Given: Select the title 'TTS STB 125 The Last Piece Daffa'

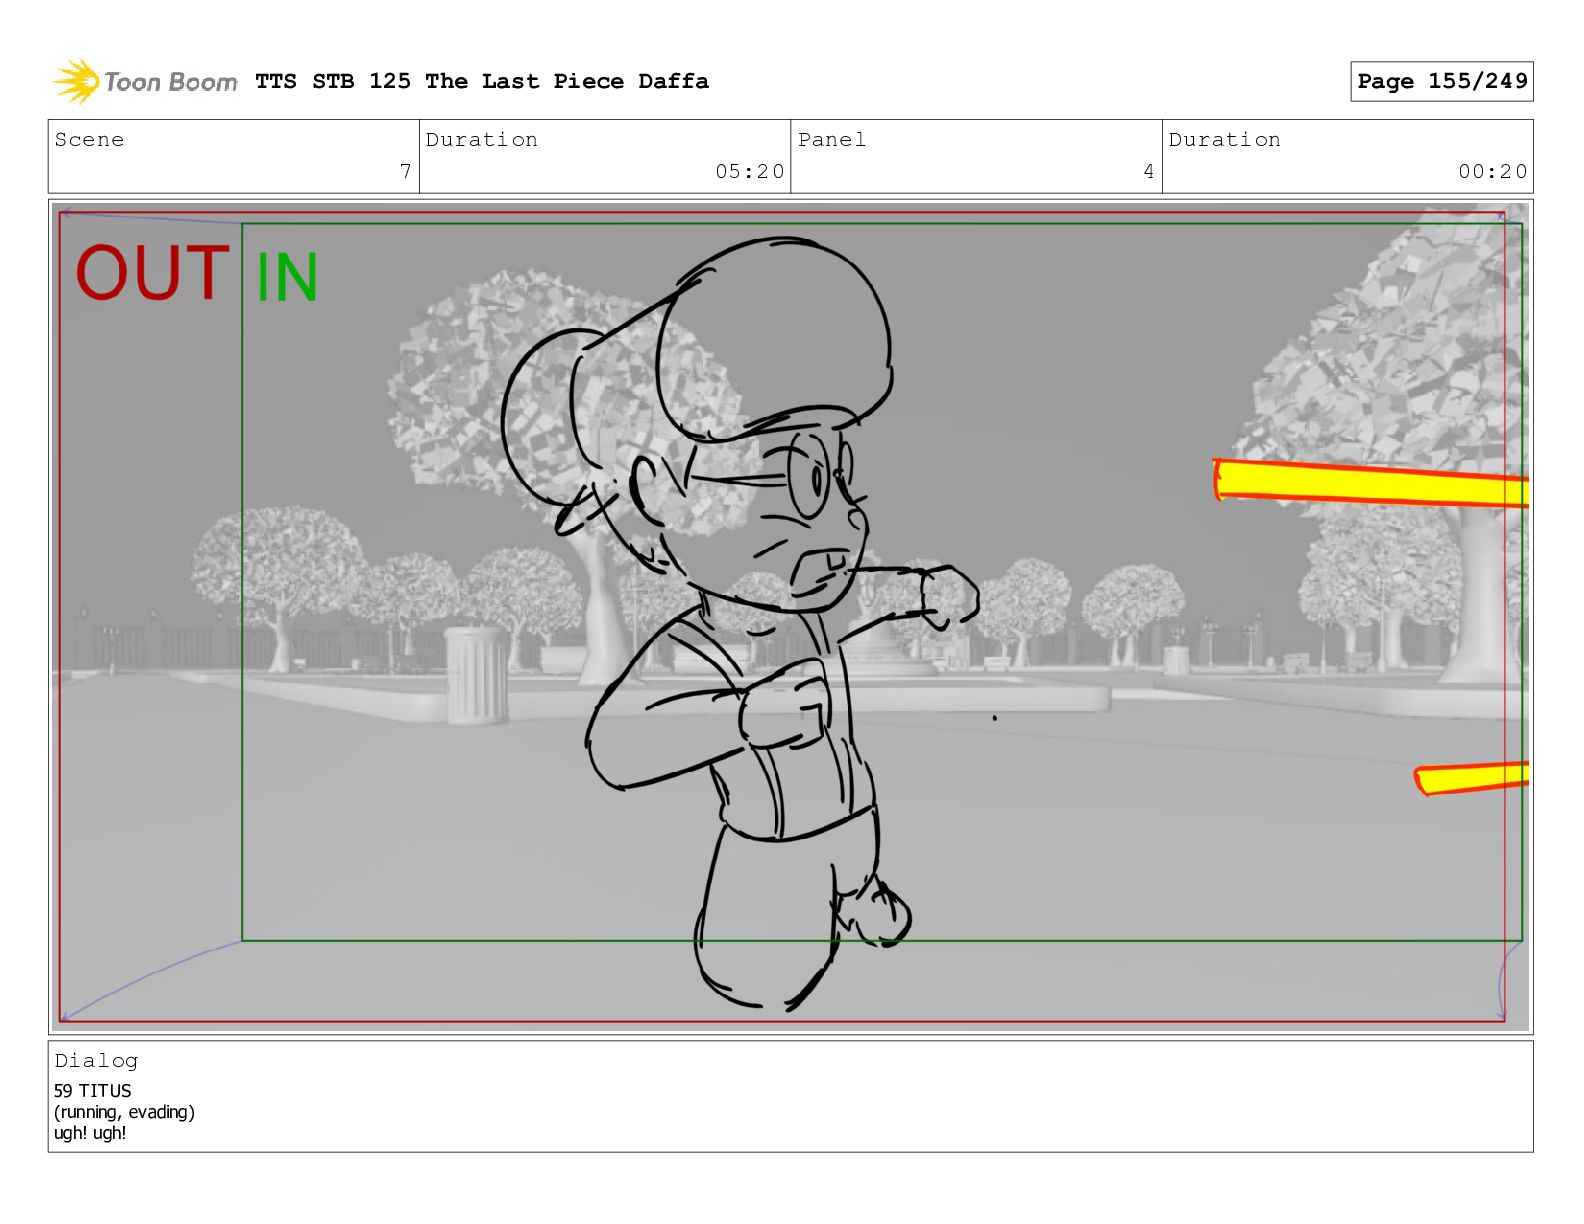Looking at the screenshot, I should pyautogui.click(x=482, y=81).
